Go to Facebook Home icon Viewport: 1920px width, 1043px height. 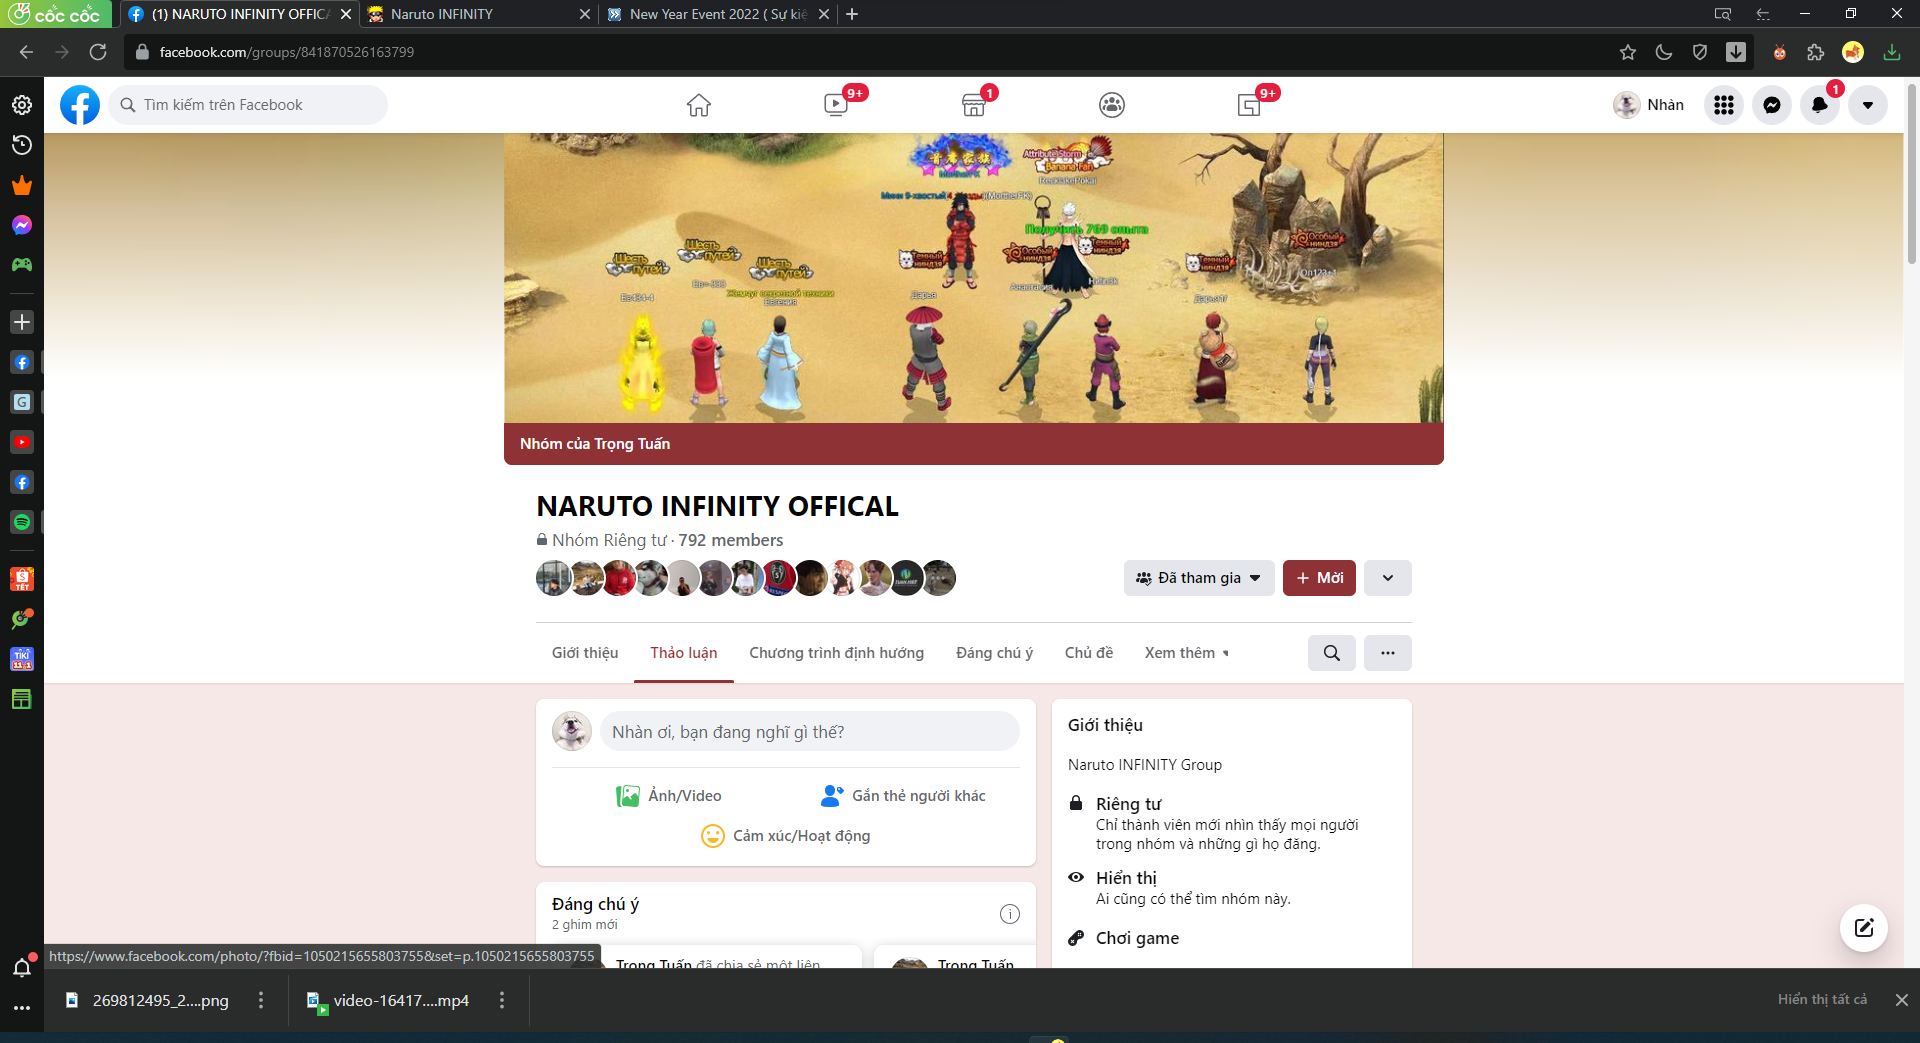[x=699, y=105]
